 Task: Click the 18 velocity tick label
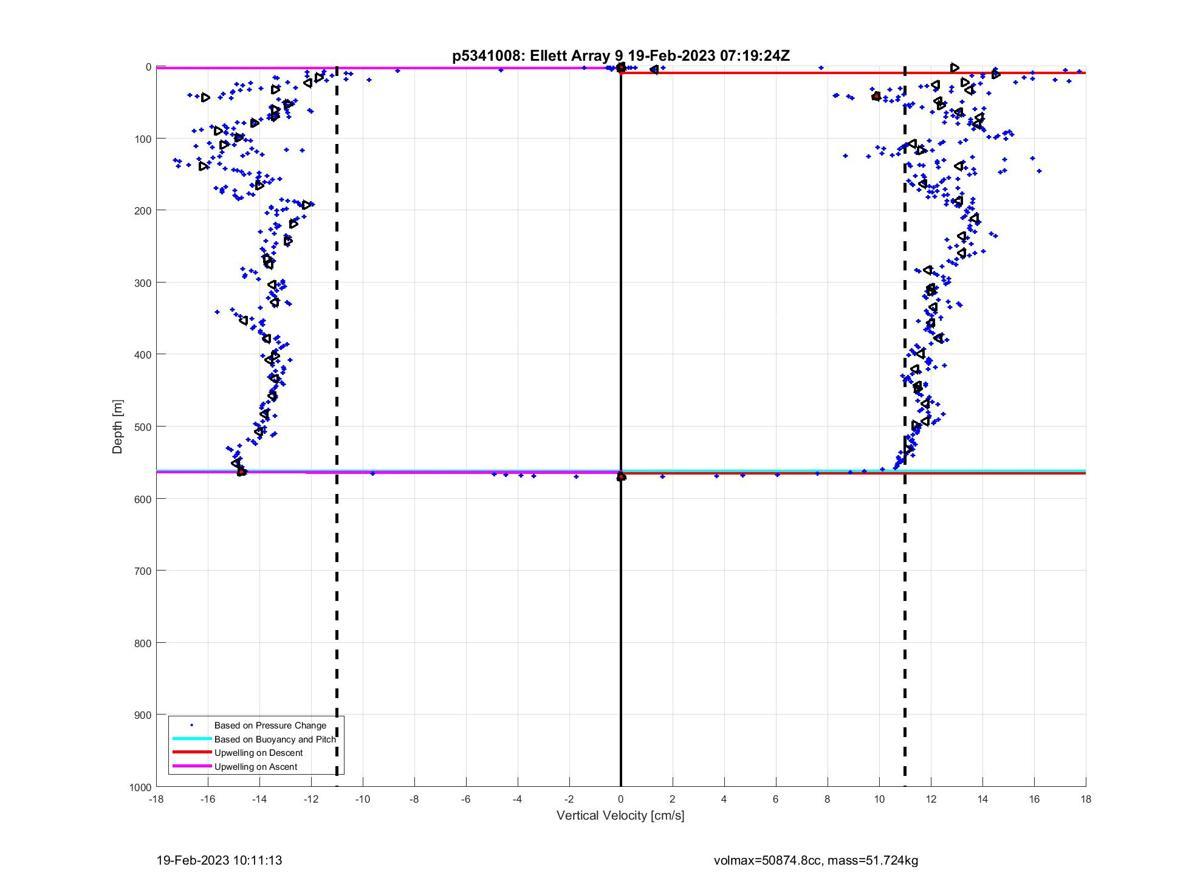click(x=1086, y=799)
